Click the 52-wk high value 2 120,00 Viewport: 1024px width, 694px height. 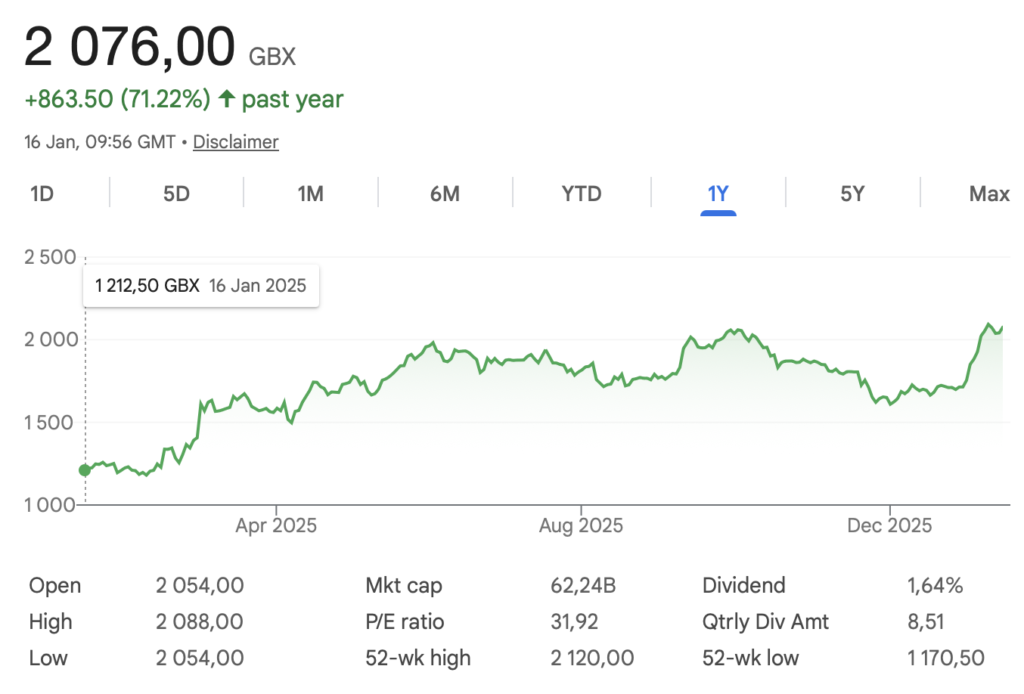[592, 658]
